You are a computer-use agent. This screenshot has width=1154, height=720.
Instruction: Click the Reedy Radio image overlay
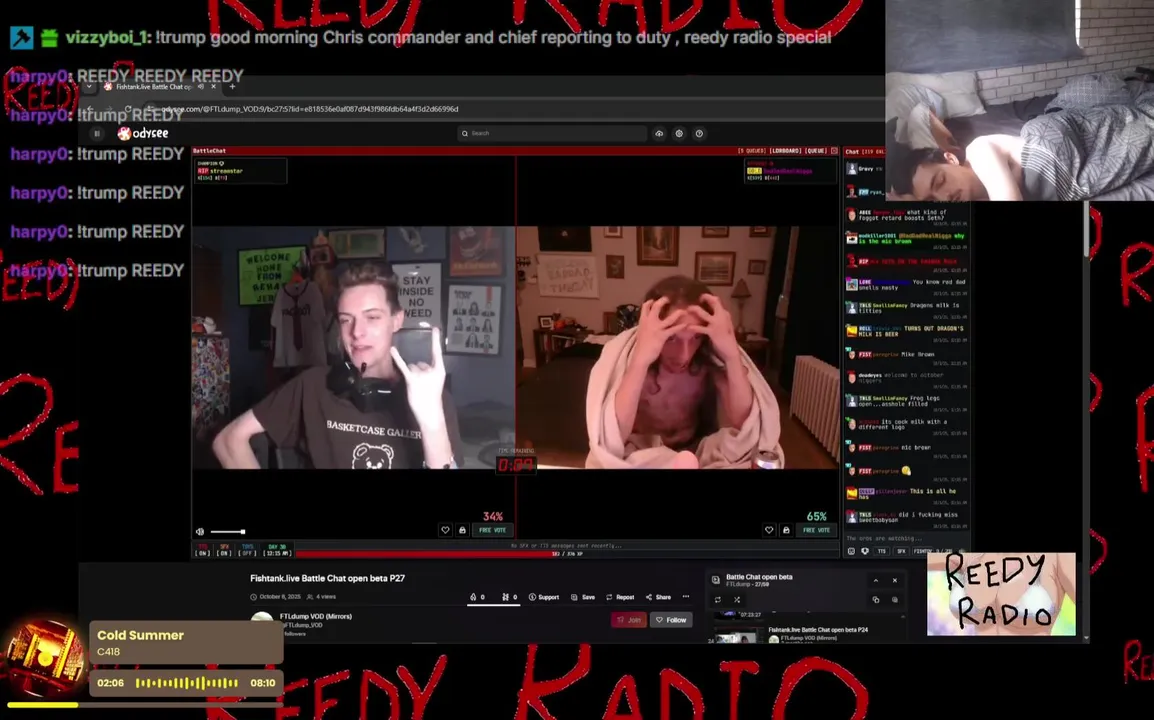1001,594
